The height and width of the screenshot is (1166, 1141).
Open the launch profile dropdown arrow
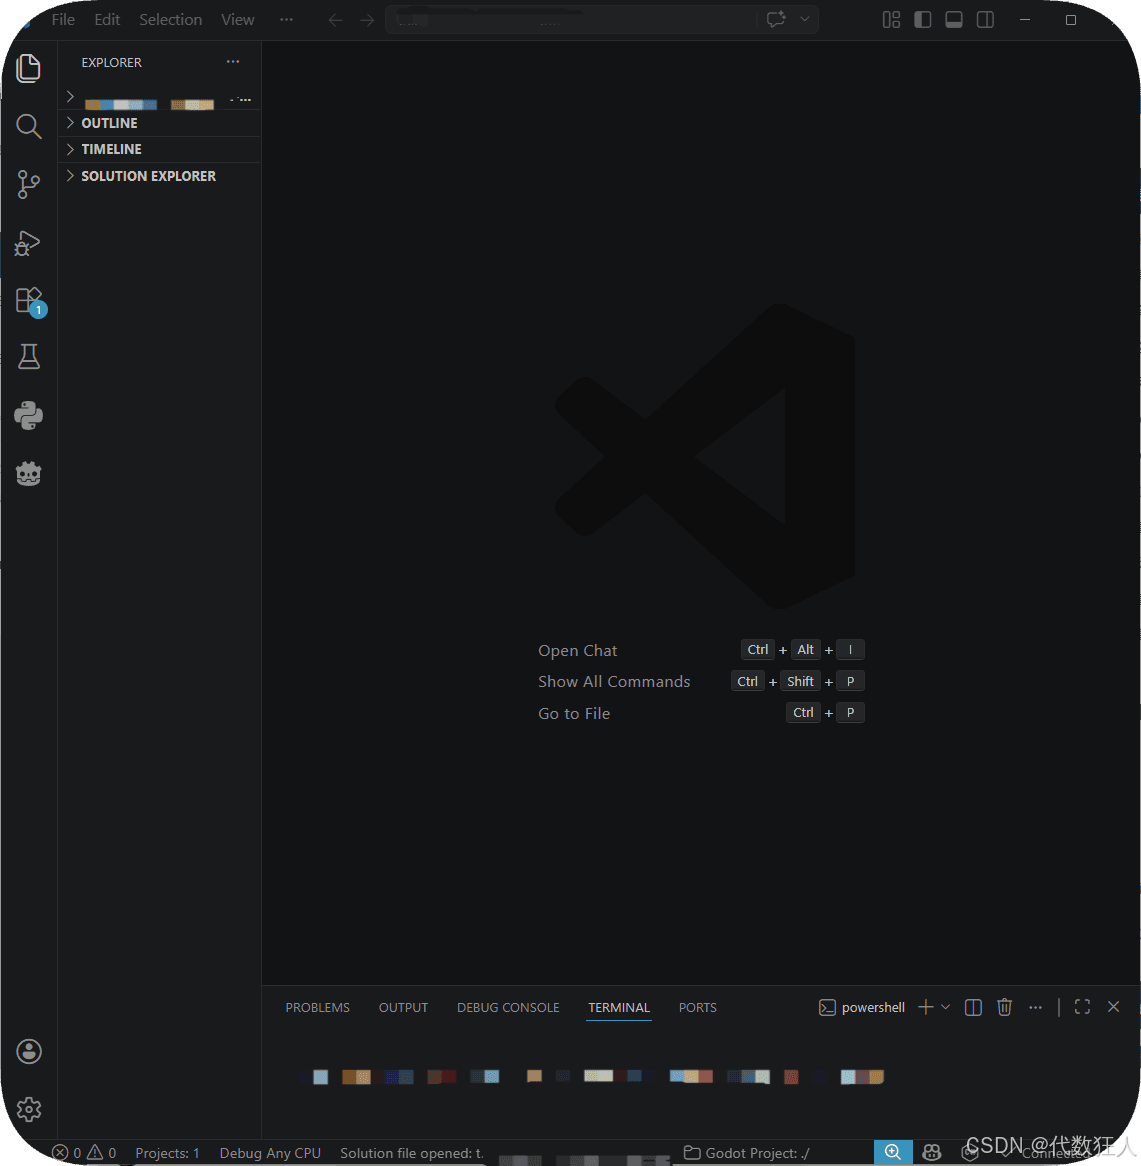click(x=945, y=1007)
